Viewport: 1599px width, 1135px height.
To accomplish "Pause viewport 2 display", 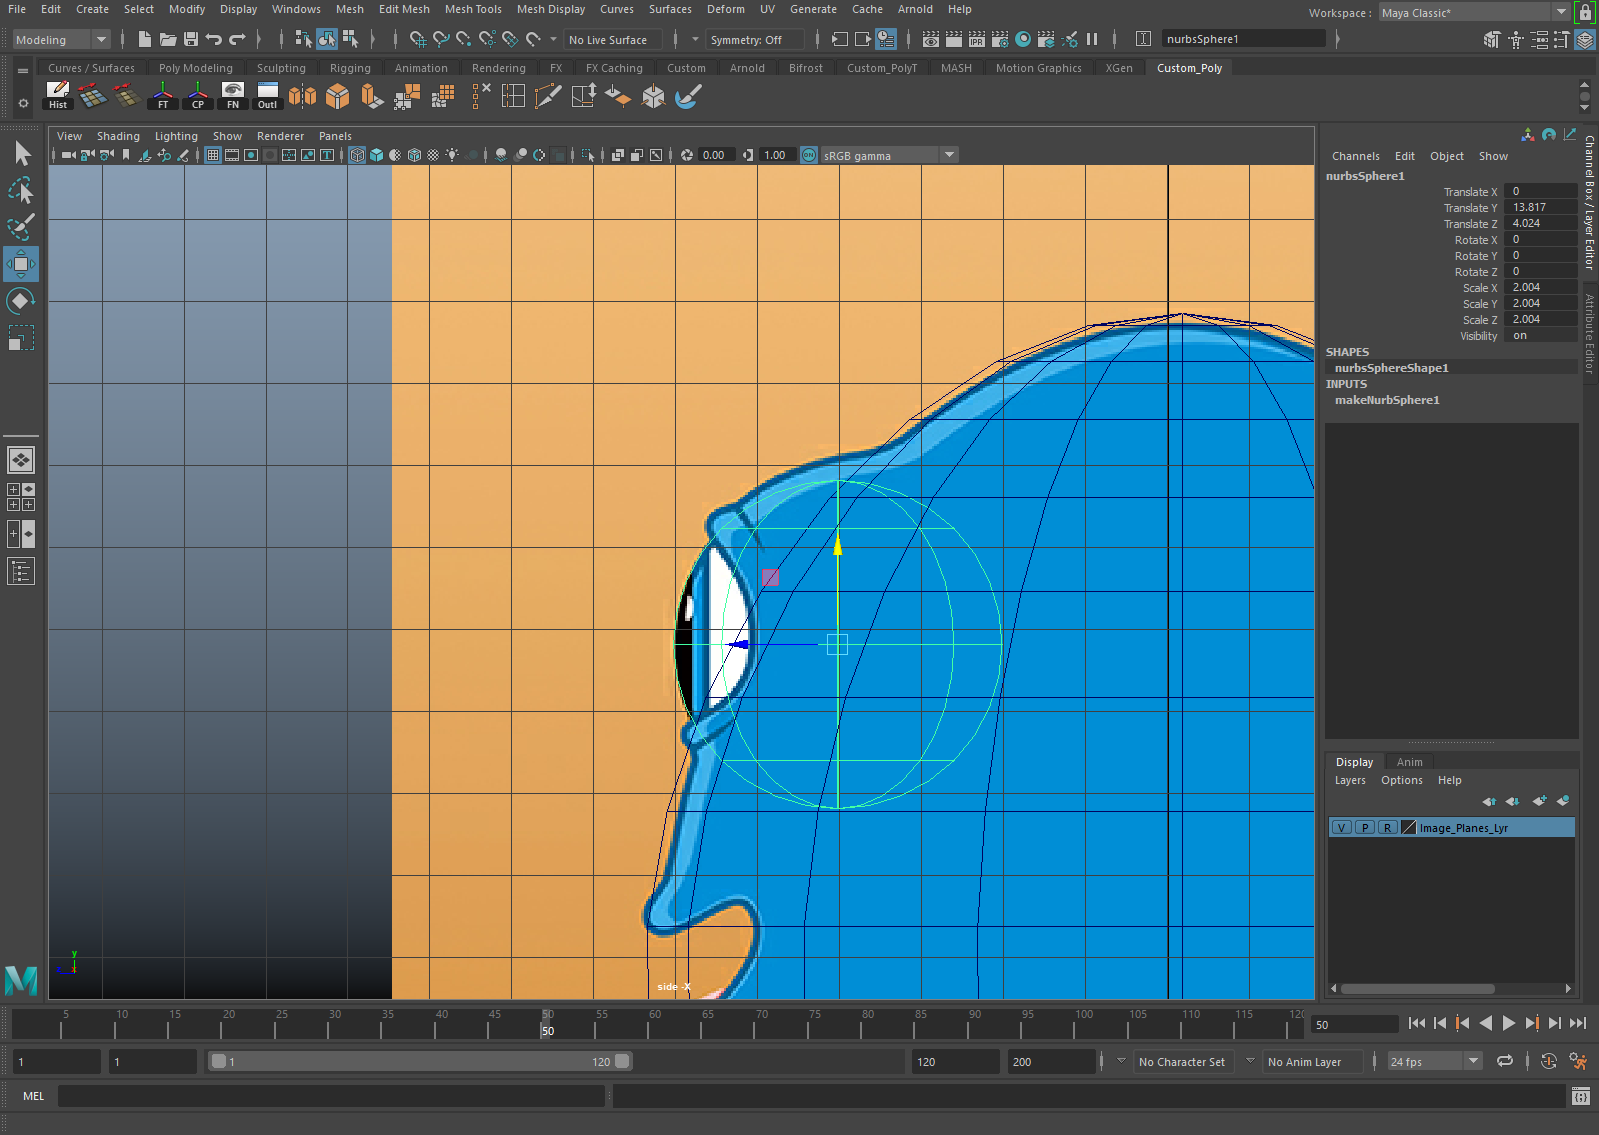I will 1092,39.
